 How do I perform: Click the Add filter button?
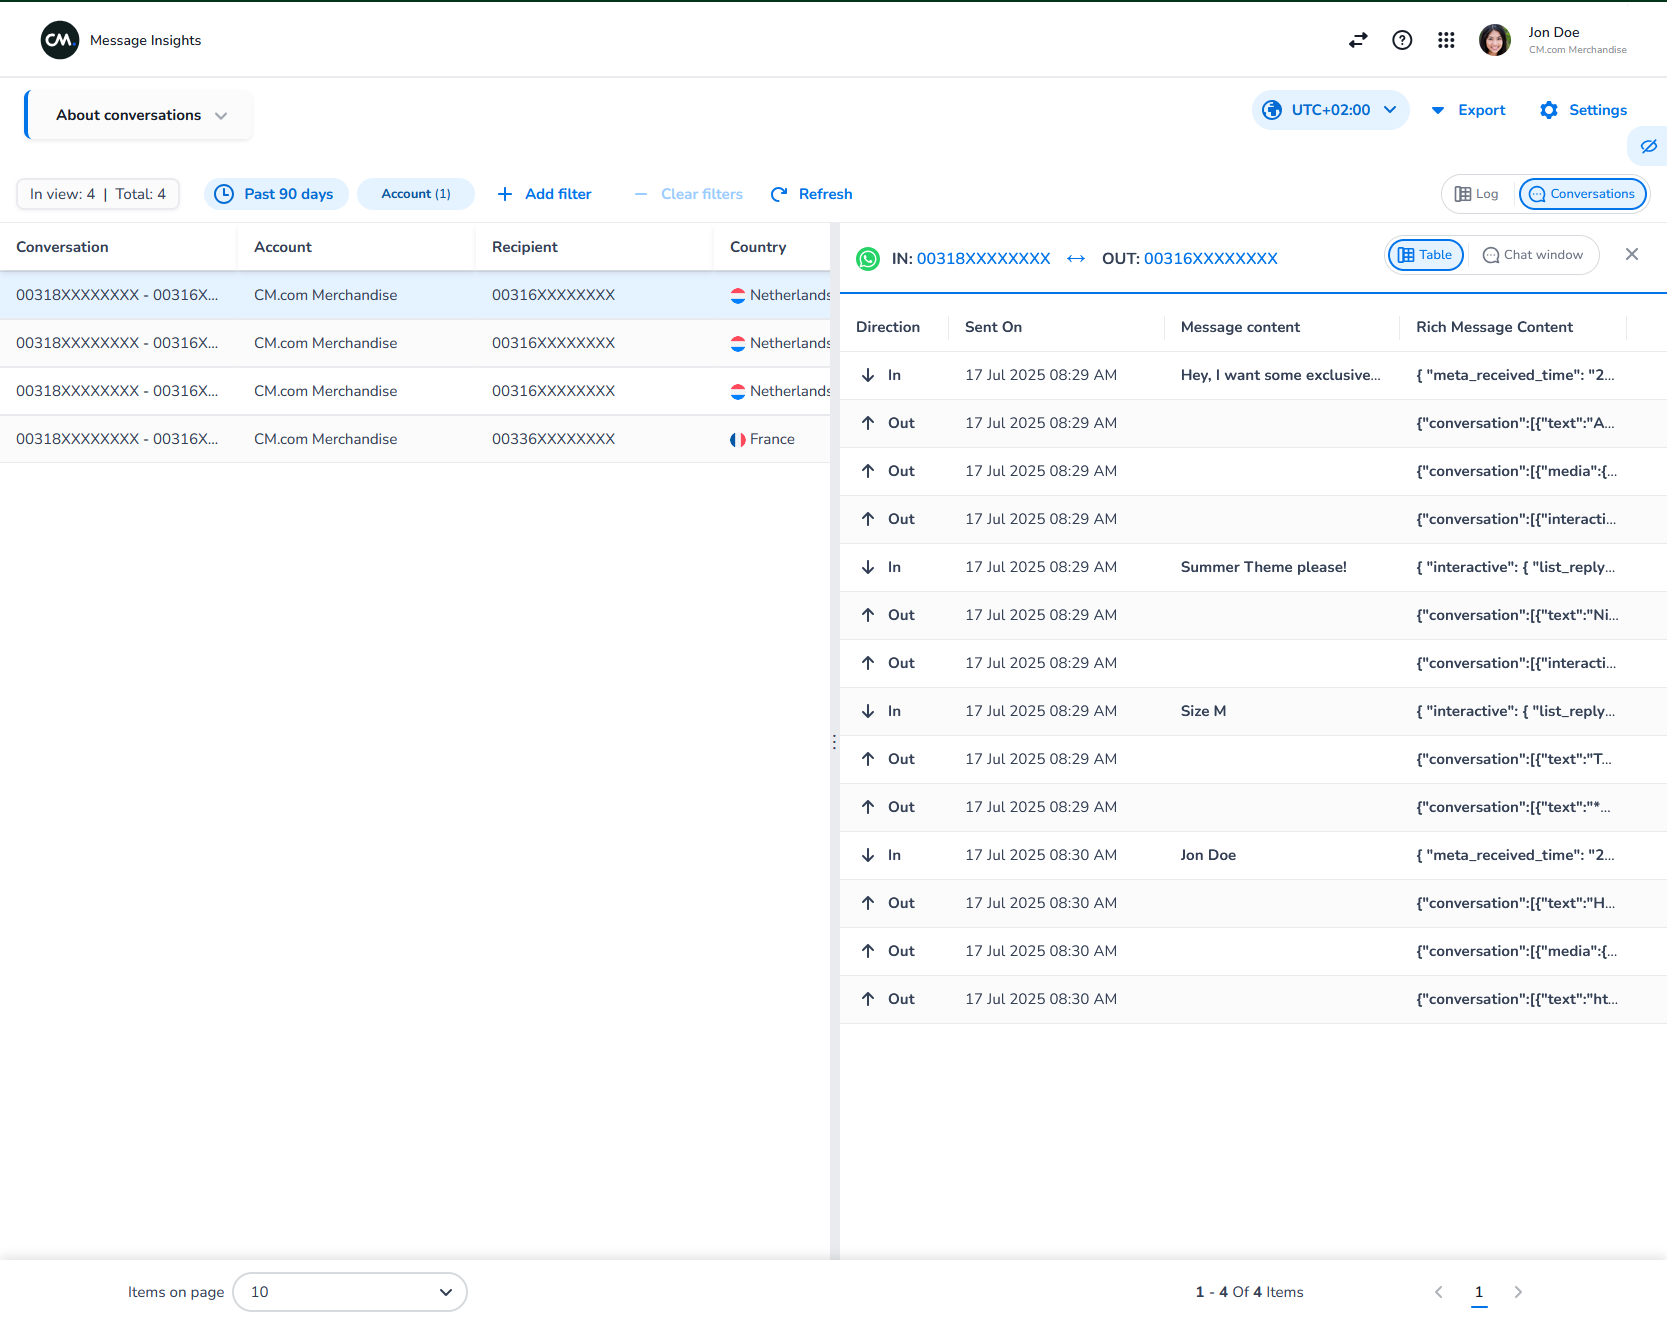tap(544, 194)
